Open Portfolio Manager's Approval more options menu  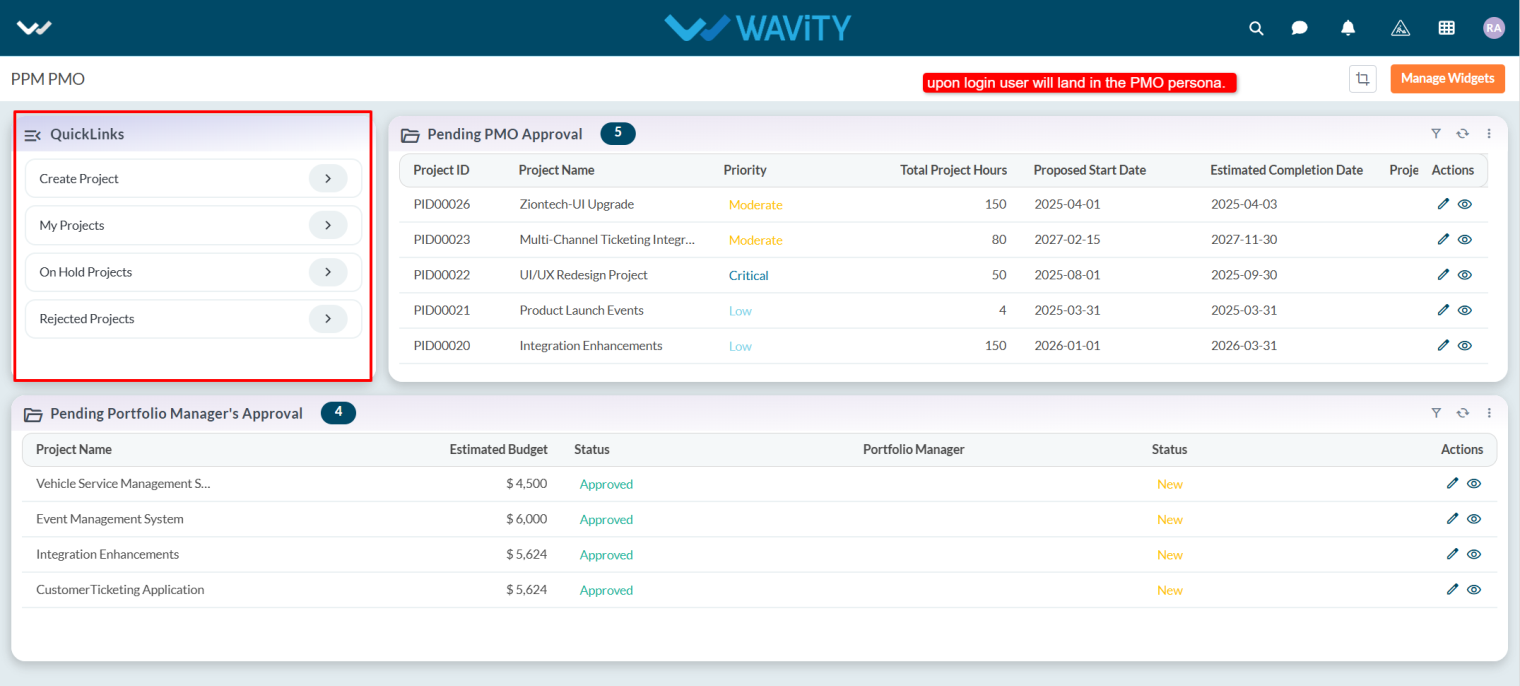pyautogui.click(x=1489, y=412)
